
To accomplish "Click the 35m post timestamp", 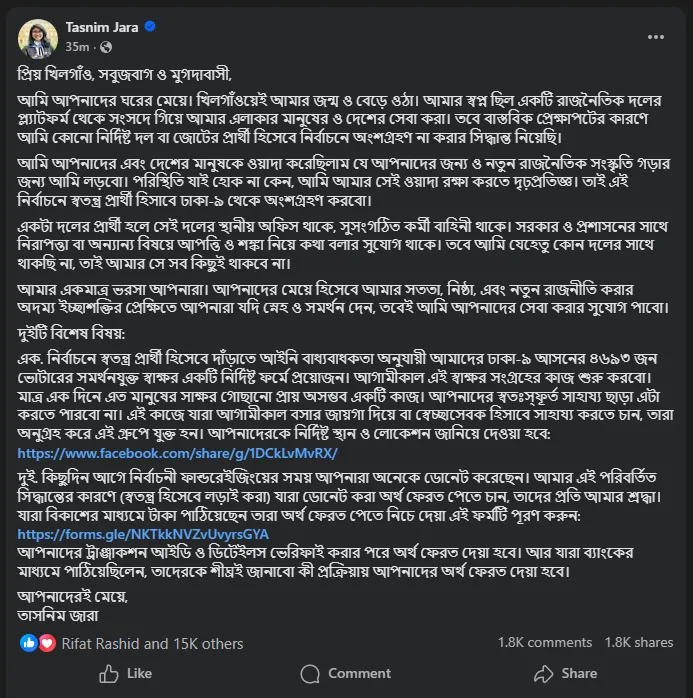I will 76,47.
